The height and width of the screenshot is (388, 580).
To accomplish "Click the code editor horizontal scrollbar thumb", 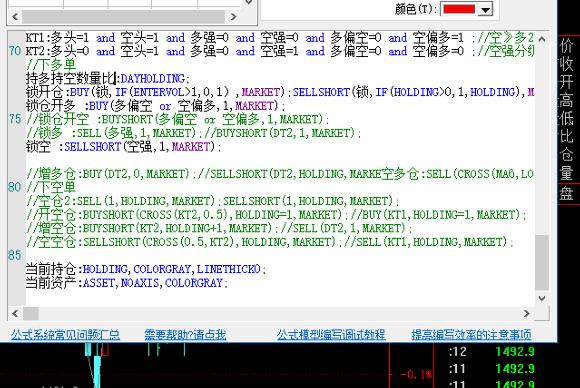I will [x=31, y=314].
